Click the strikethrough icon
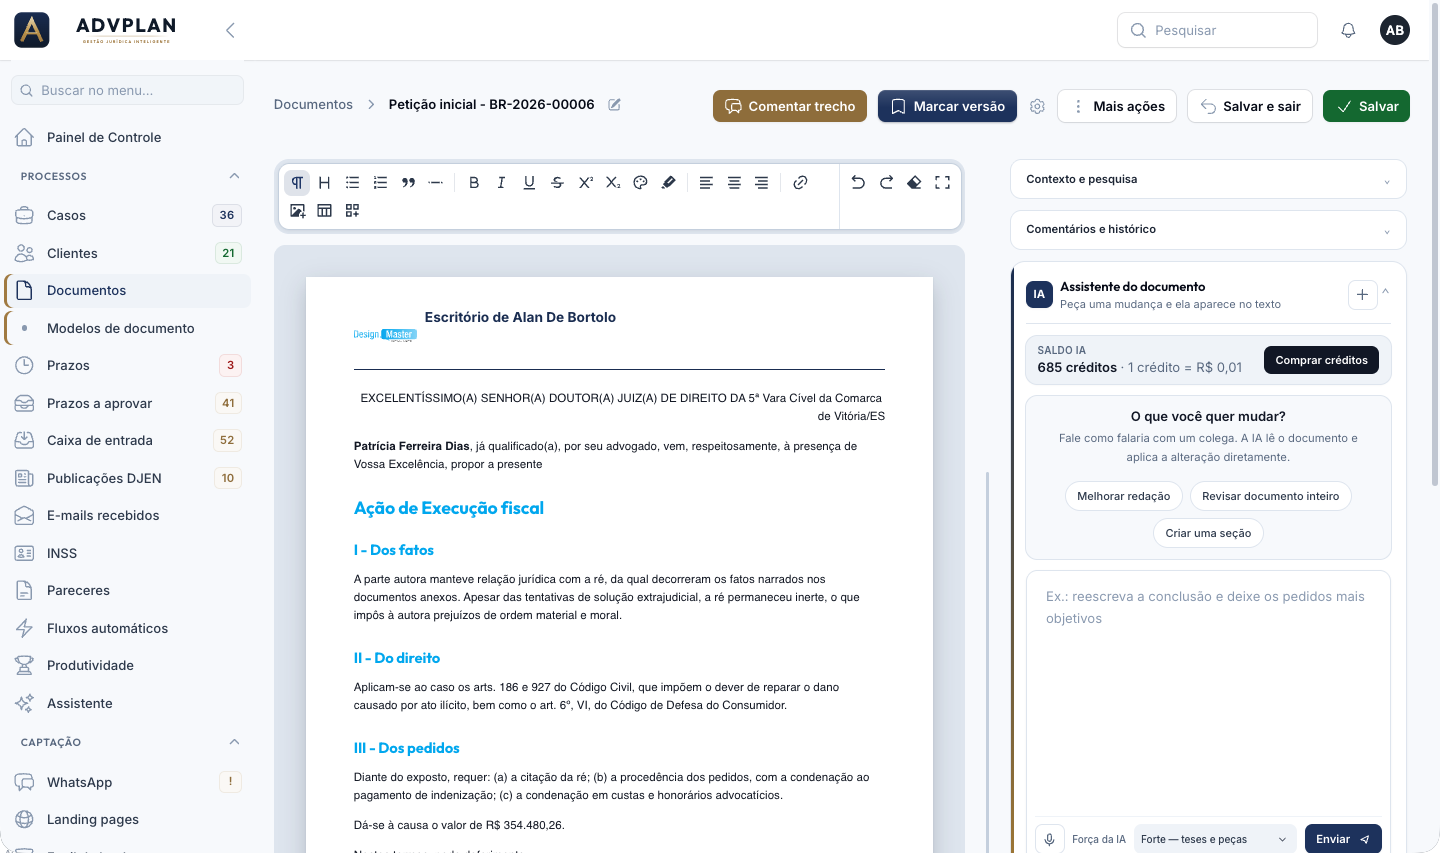The image size is (1440, 853). click(x=557, y=183)
